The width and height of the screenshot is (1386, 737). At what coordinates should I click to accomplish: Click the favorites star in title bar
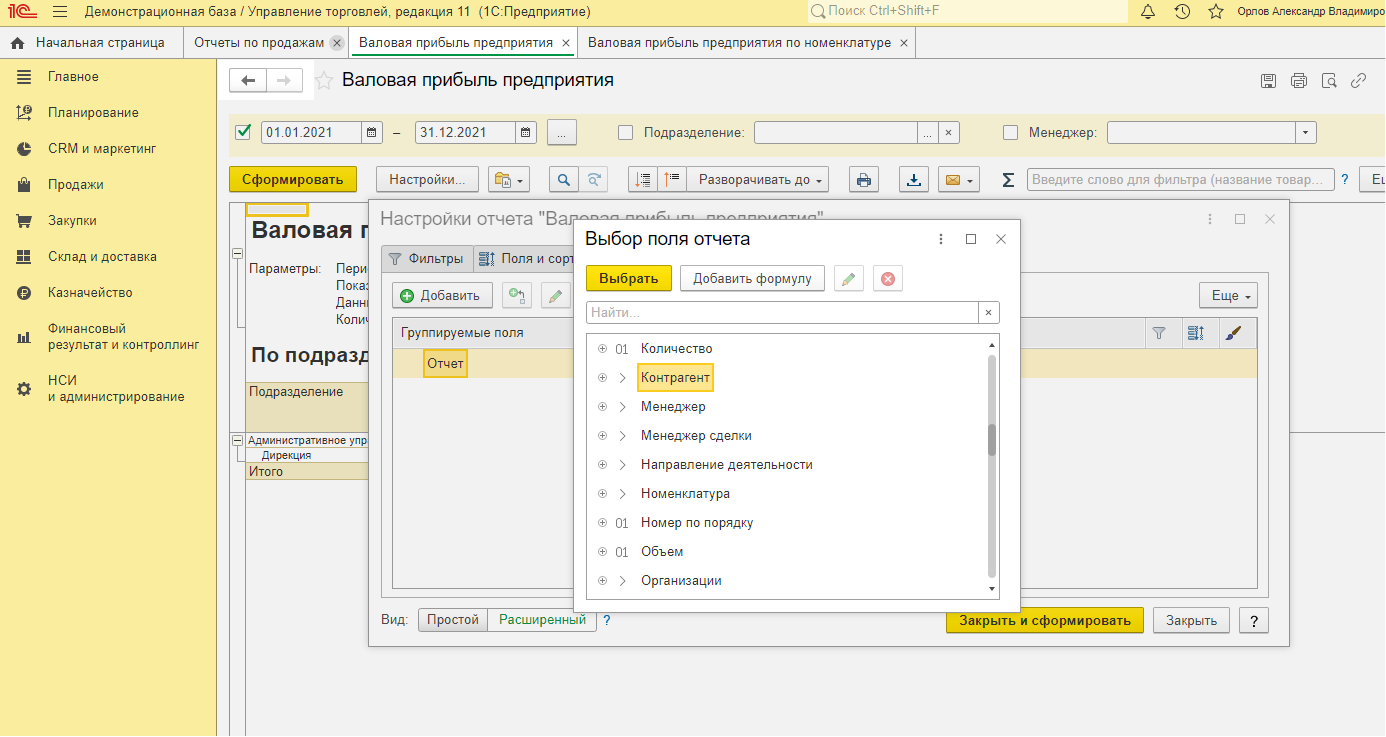coord(1216,12)
